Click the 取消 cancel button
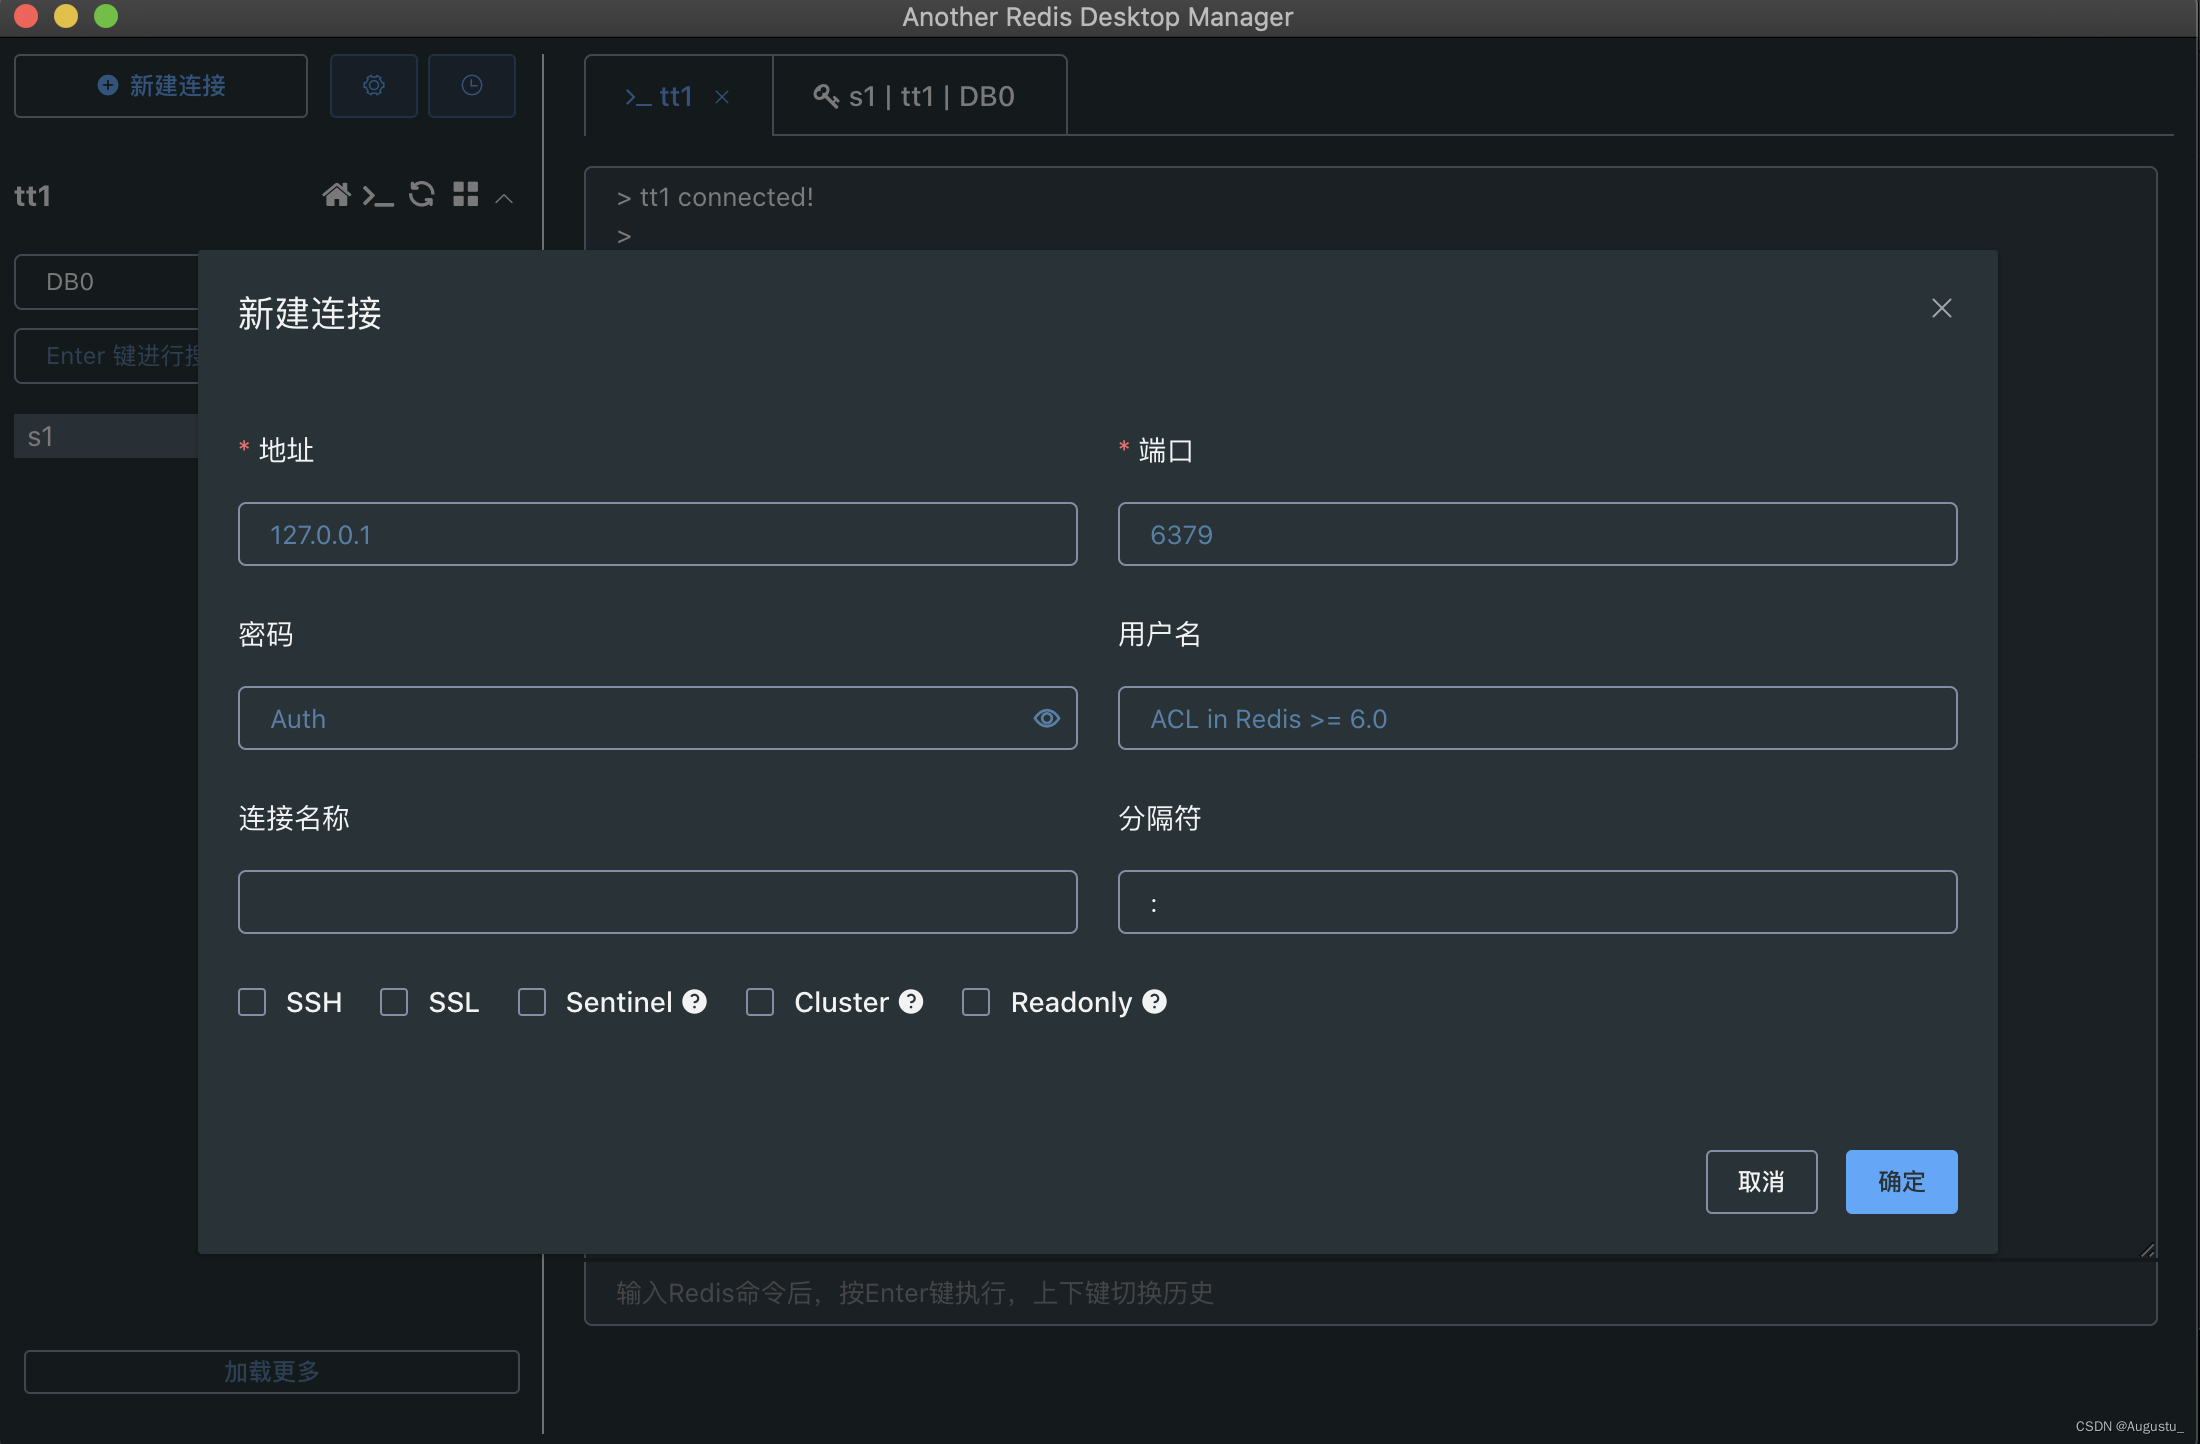This screenshot has height=1444, width=2200. 1761,1182
